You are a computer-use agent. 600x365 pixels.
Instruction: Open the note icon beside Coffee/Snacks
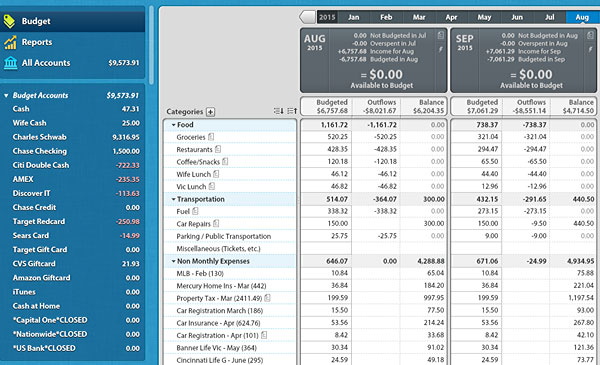[x=225, y=161]
